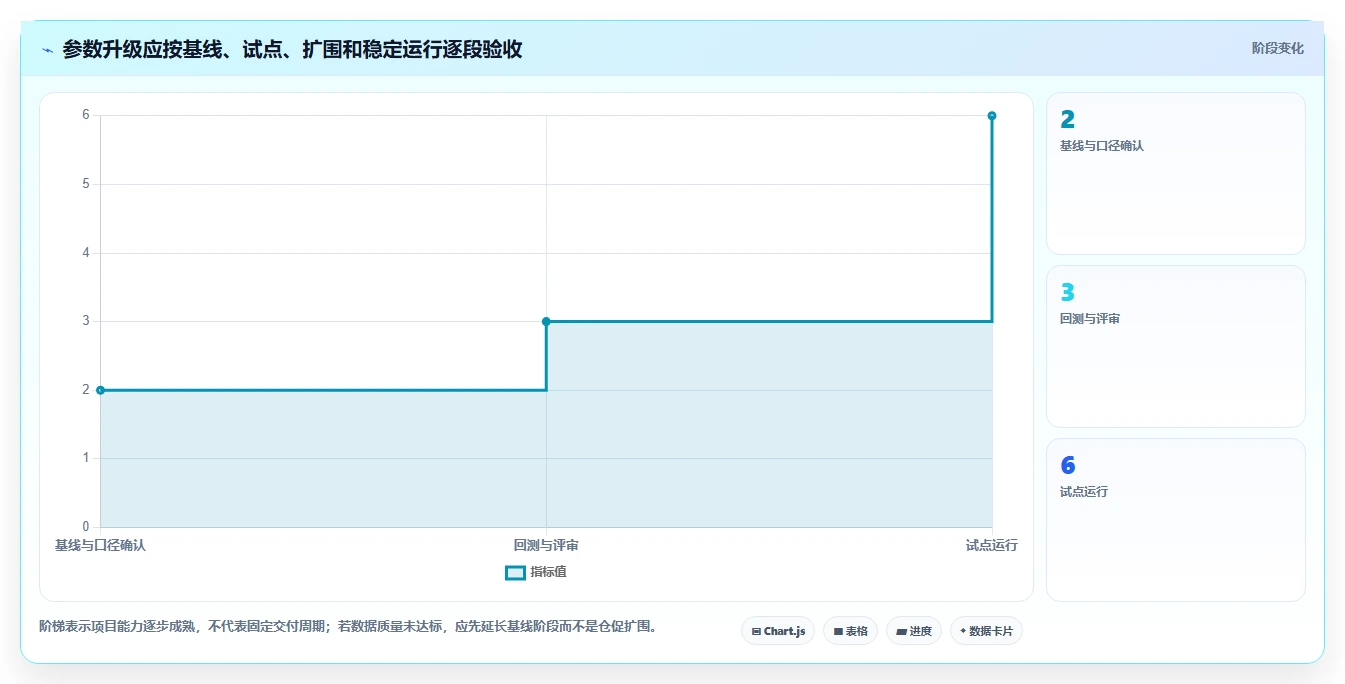The image size is (1345, 684).
Task: Click the data point at 基线与口径确认
Action: coord(100,390)
